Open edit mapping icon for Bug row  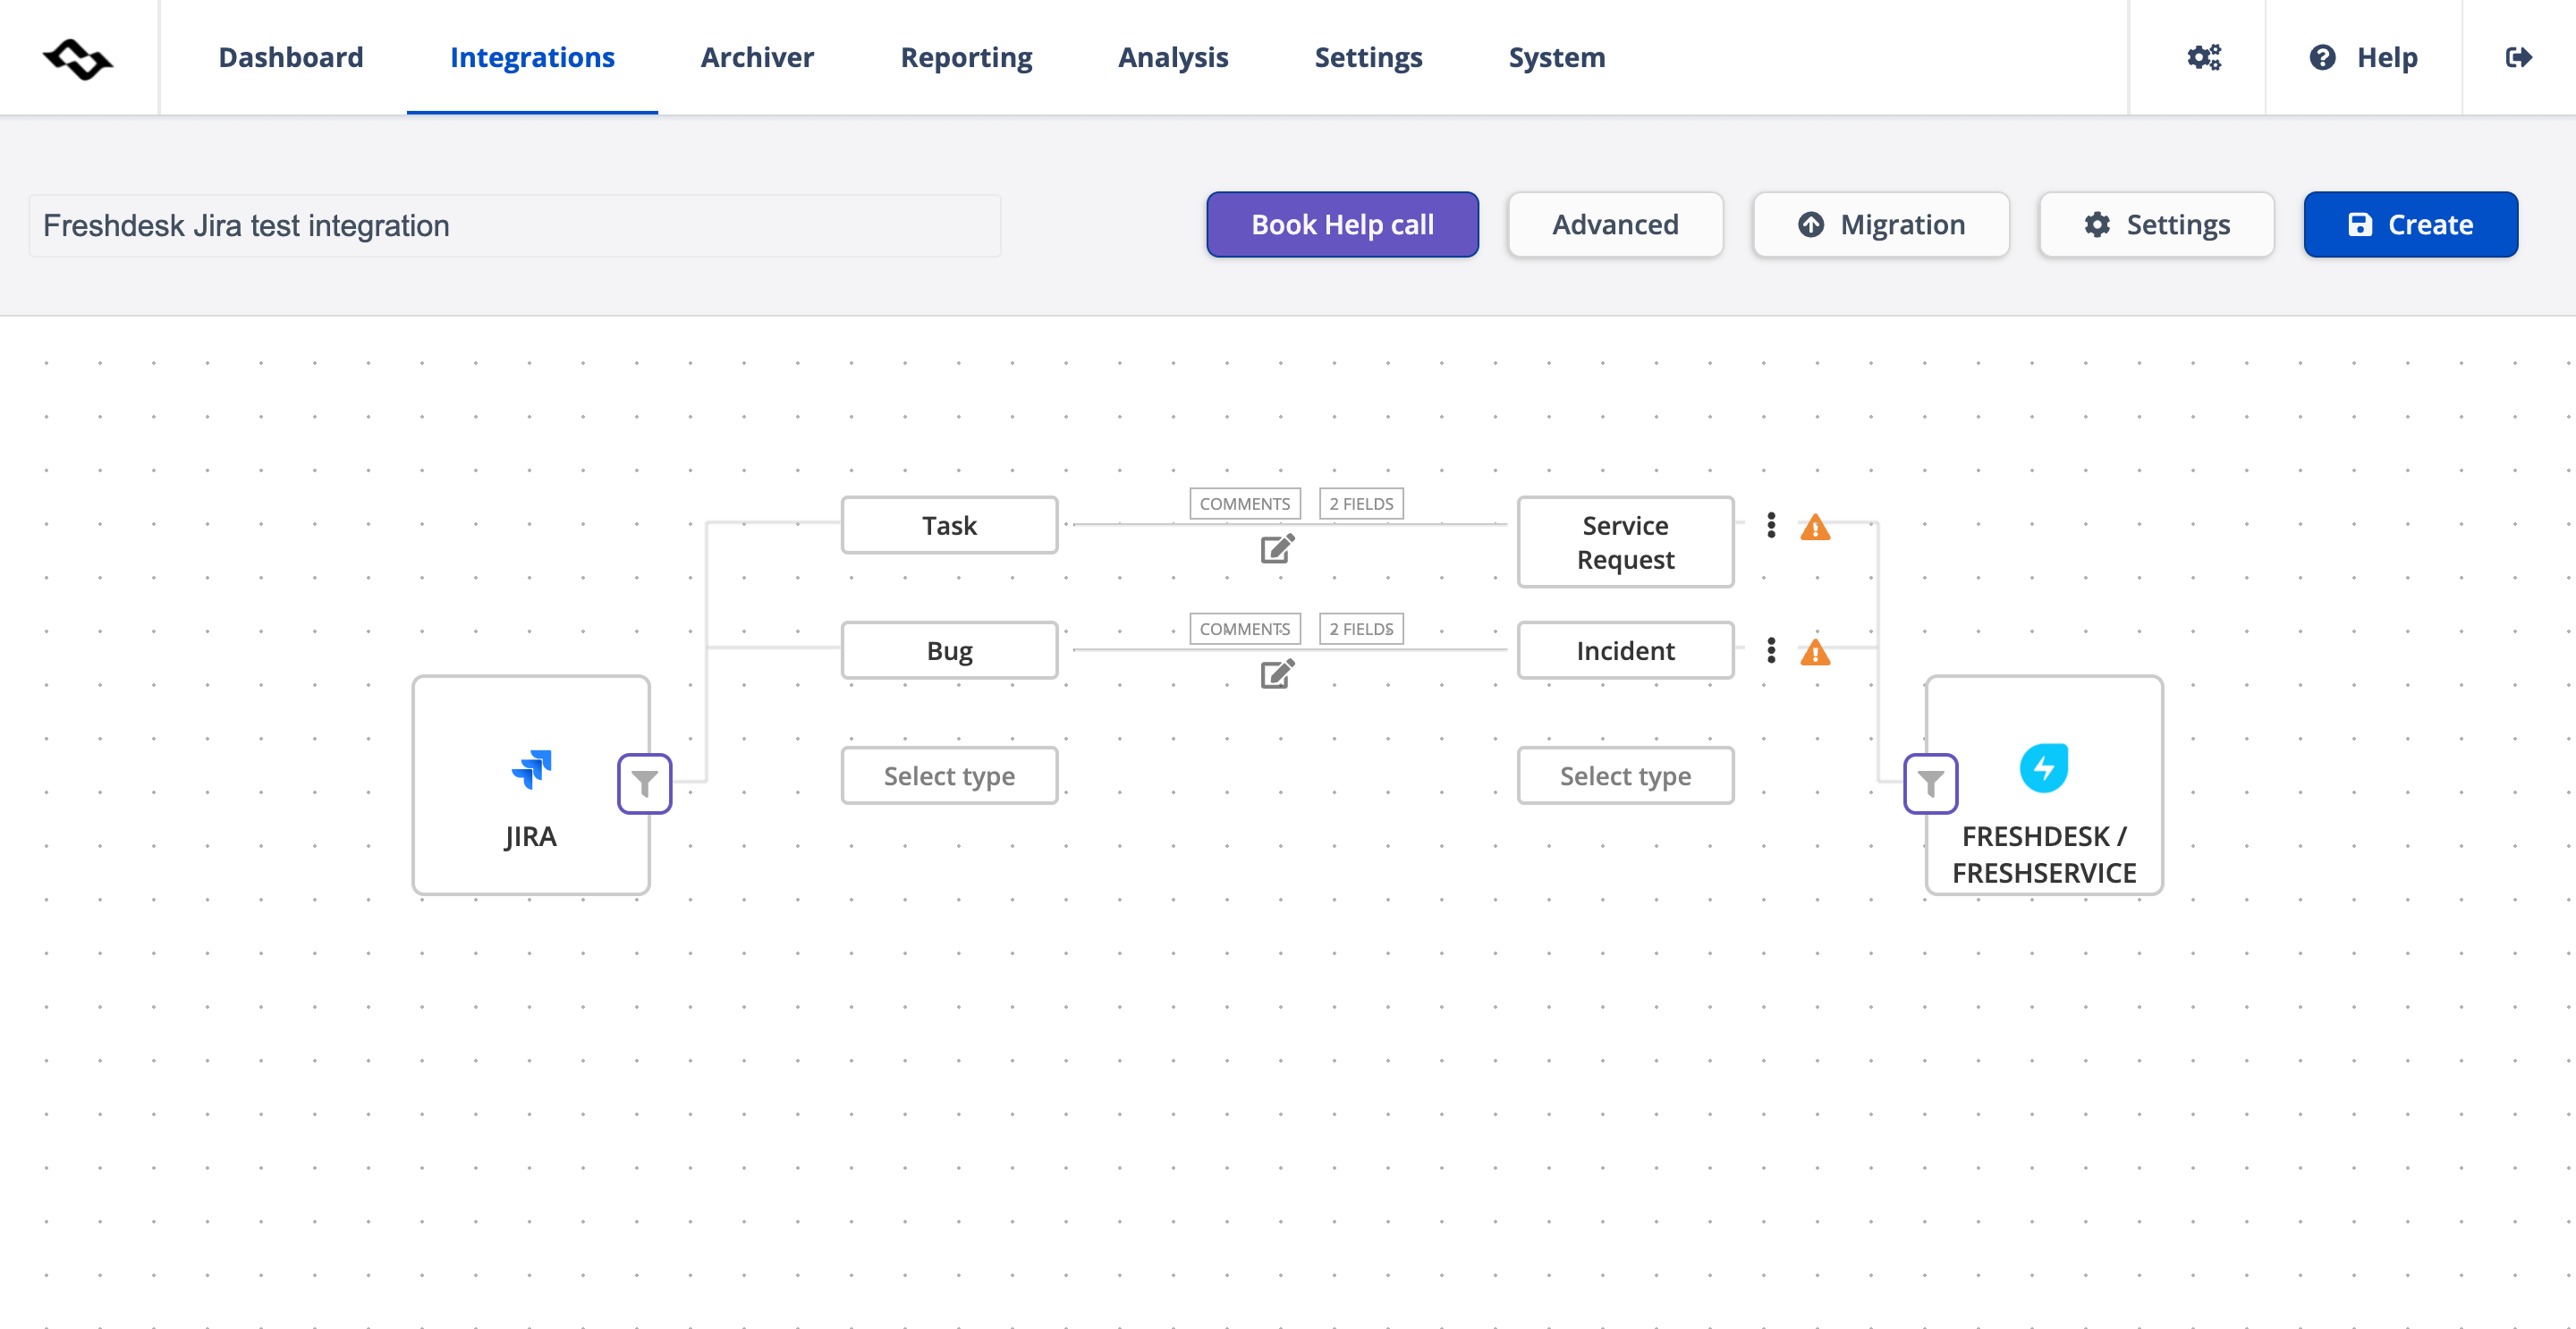(1277, 674)
